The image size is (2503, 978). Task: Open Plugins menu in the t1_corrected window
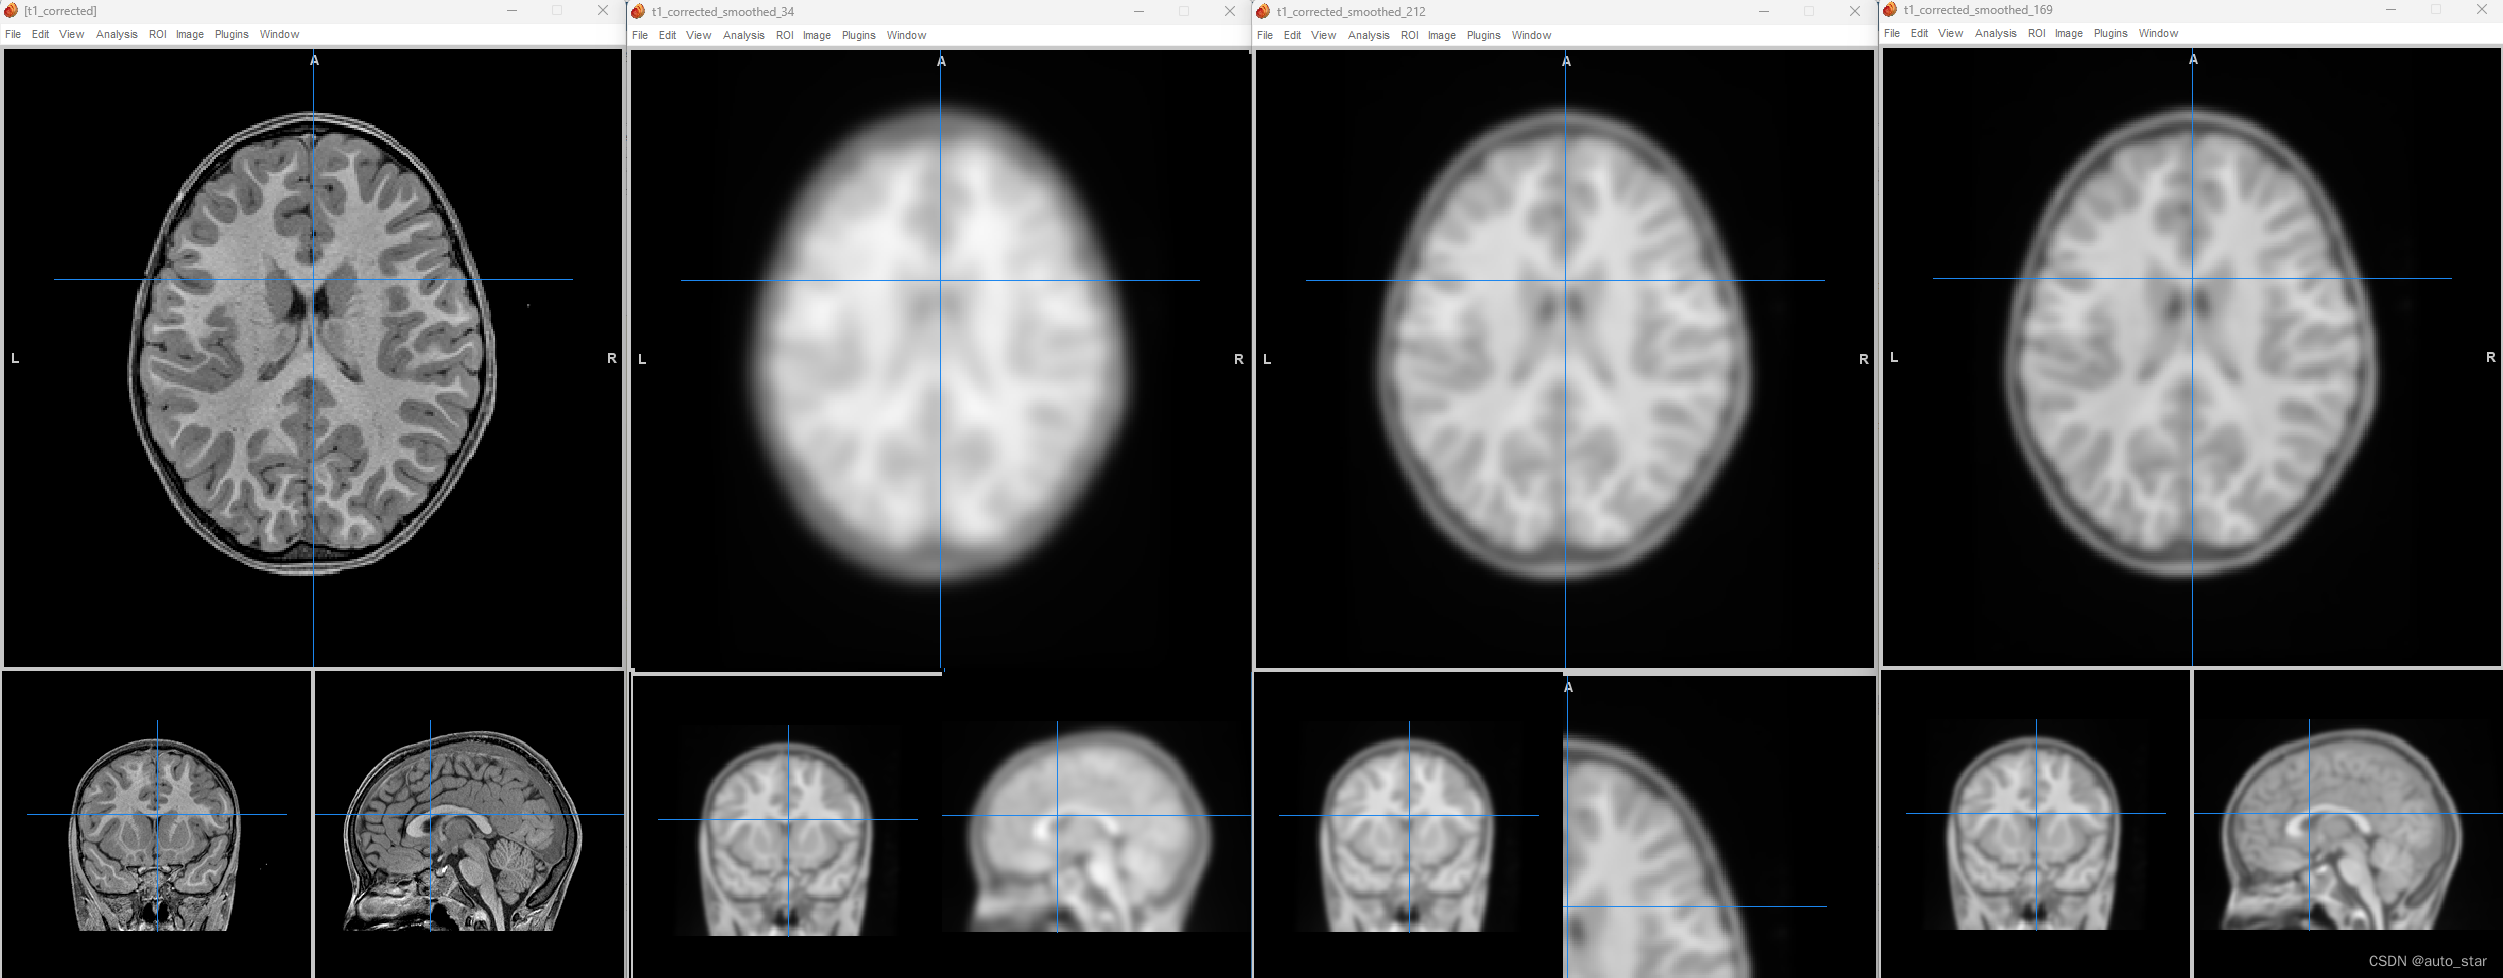(x=232, y=34)
